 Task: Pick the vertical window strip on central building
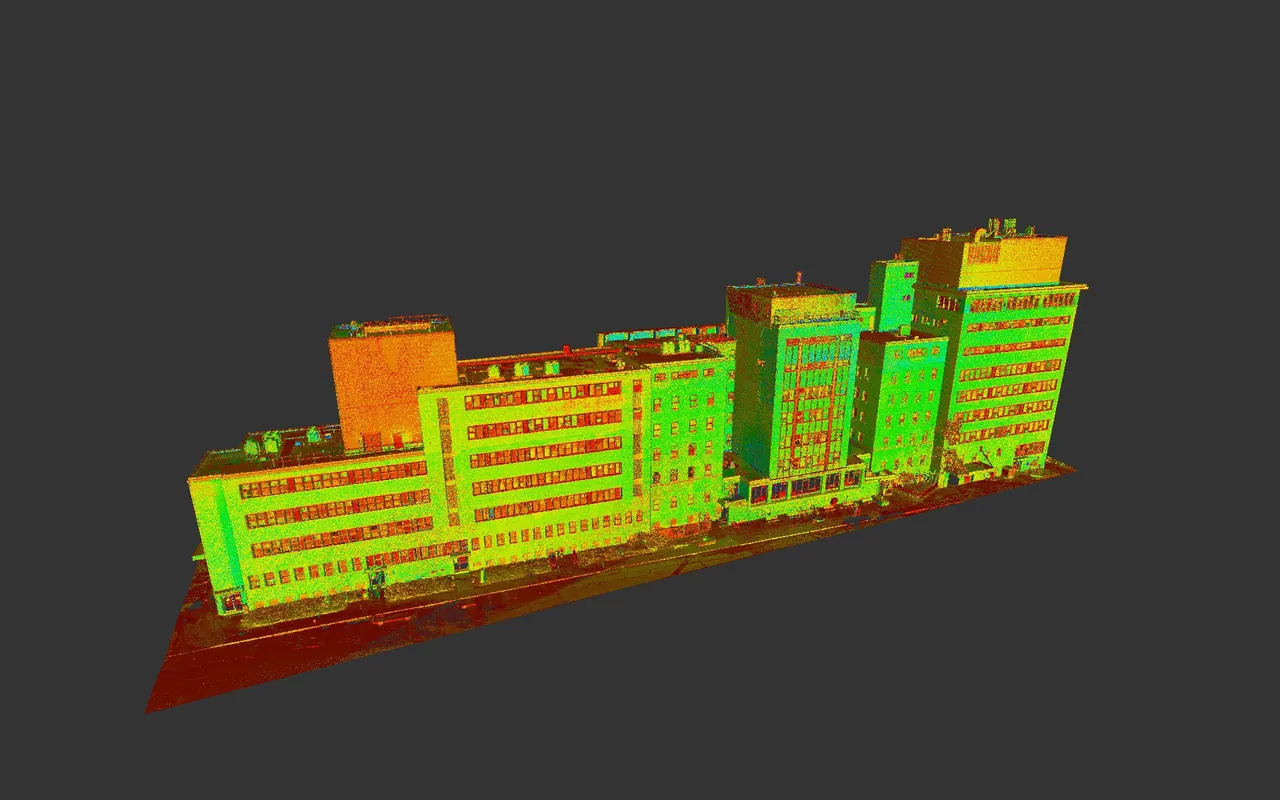click(443, 460)
